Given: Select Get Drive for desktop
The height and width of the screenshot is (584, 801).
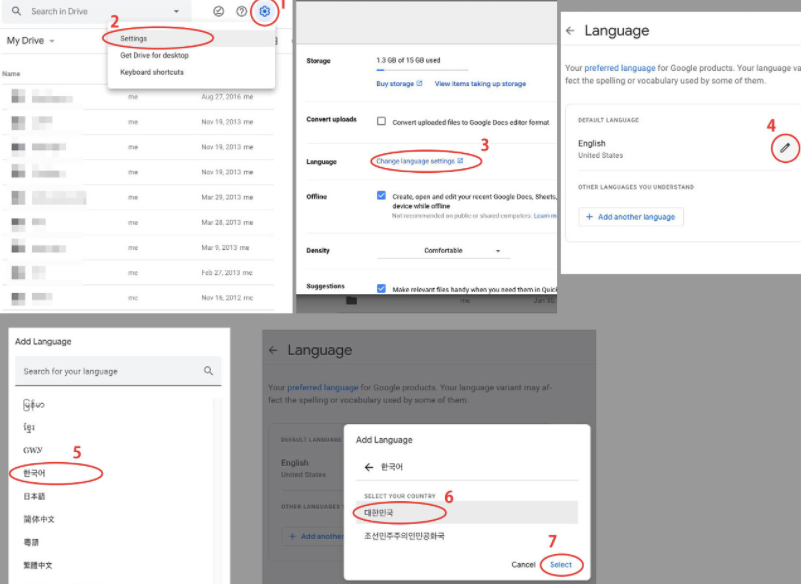Looking at the screenshot, I should (154, 55).
